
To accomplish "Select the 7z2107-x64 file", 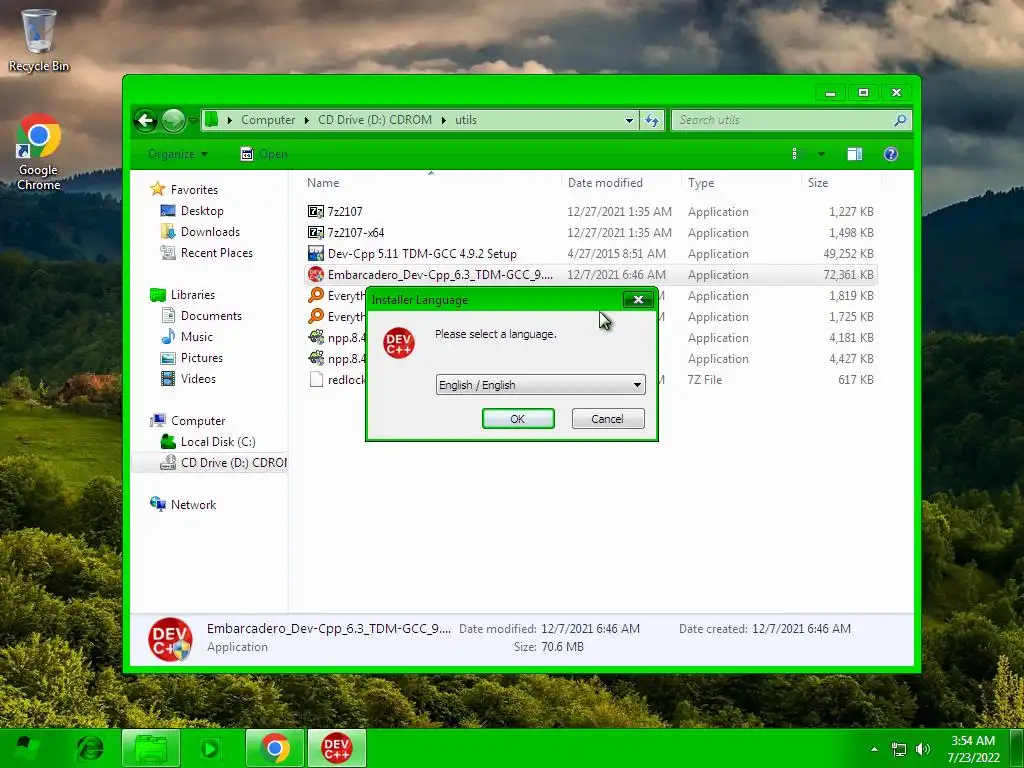I will click(x=356, y=232).
